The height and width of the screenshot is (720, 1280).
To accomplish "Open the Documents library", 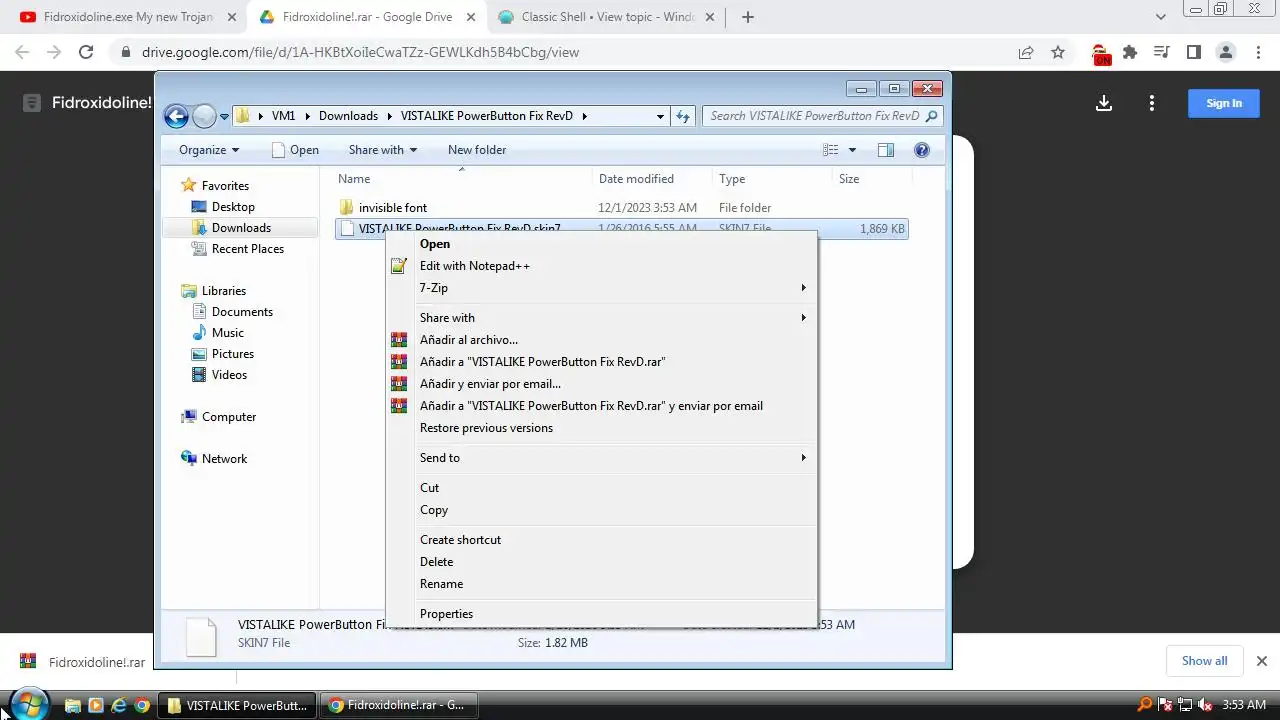I will tap(242, 312).
